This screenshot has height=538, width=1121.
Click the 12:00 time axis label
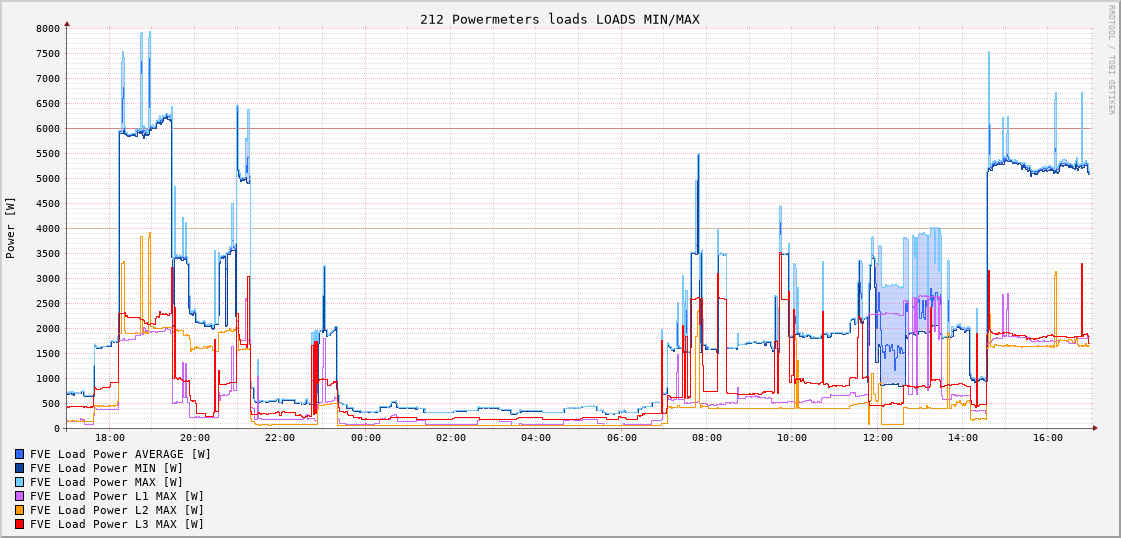coord(878,438)
